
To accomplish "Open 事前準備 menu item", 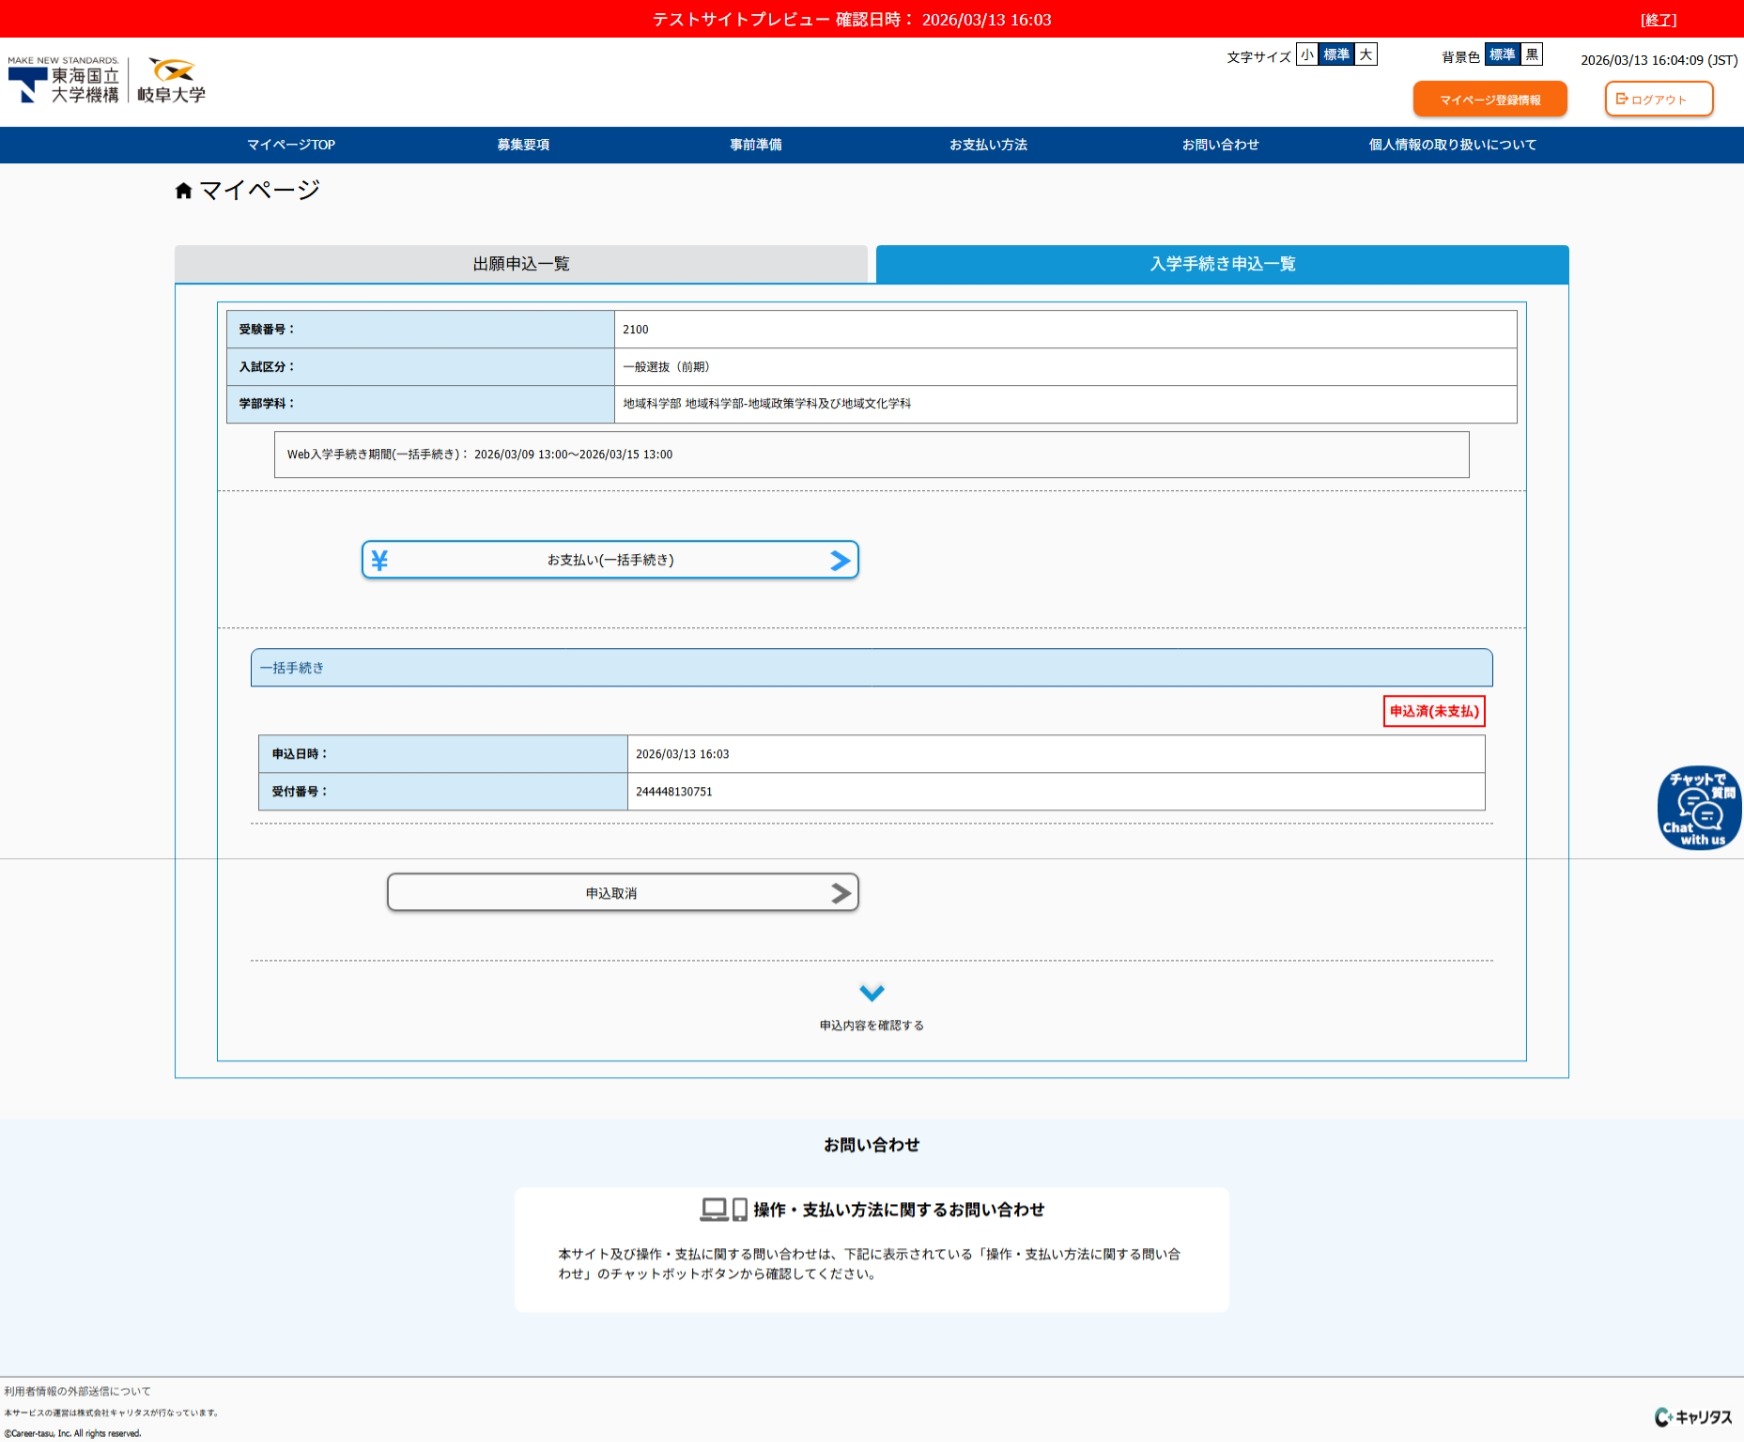I will click(756, 145).
